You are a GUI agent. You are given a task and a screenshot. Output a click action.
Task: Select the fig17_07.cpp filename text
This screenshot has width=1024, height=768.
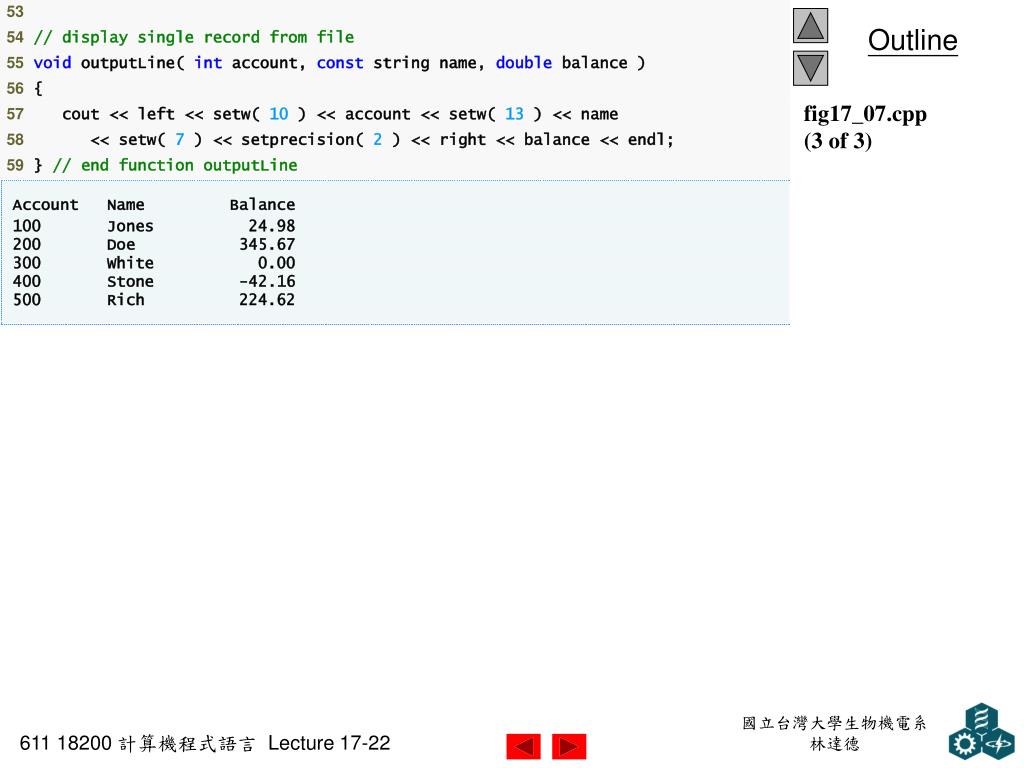(x=865, y=114)
